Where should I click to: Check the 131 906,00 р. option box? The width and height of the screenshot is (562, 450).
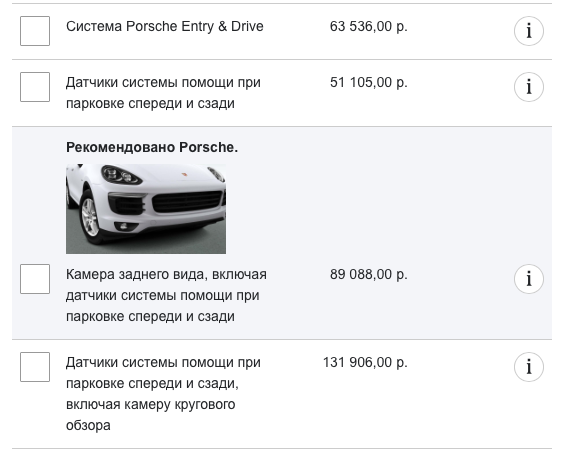click(x=35, y=367)
